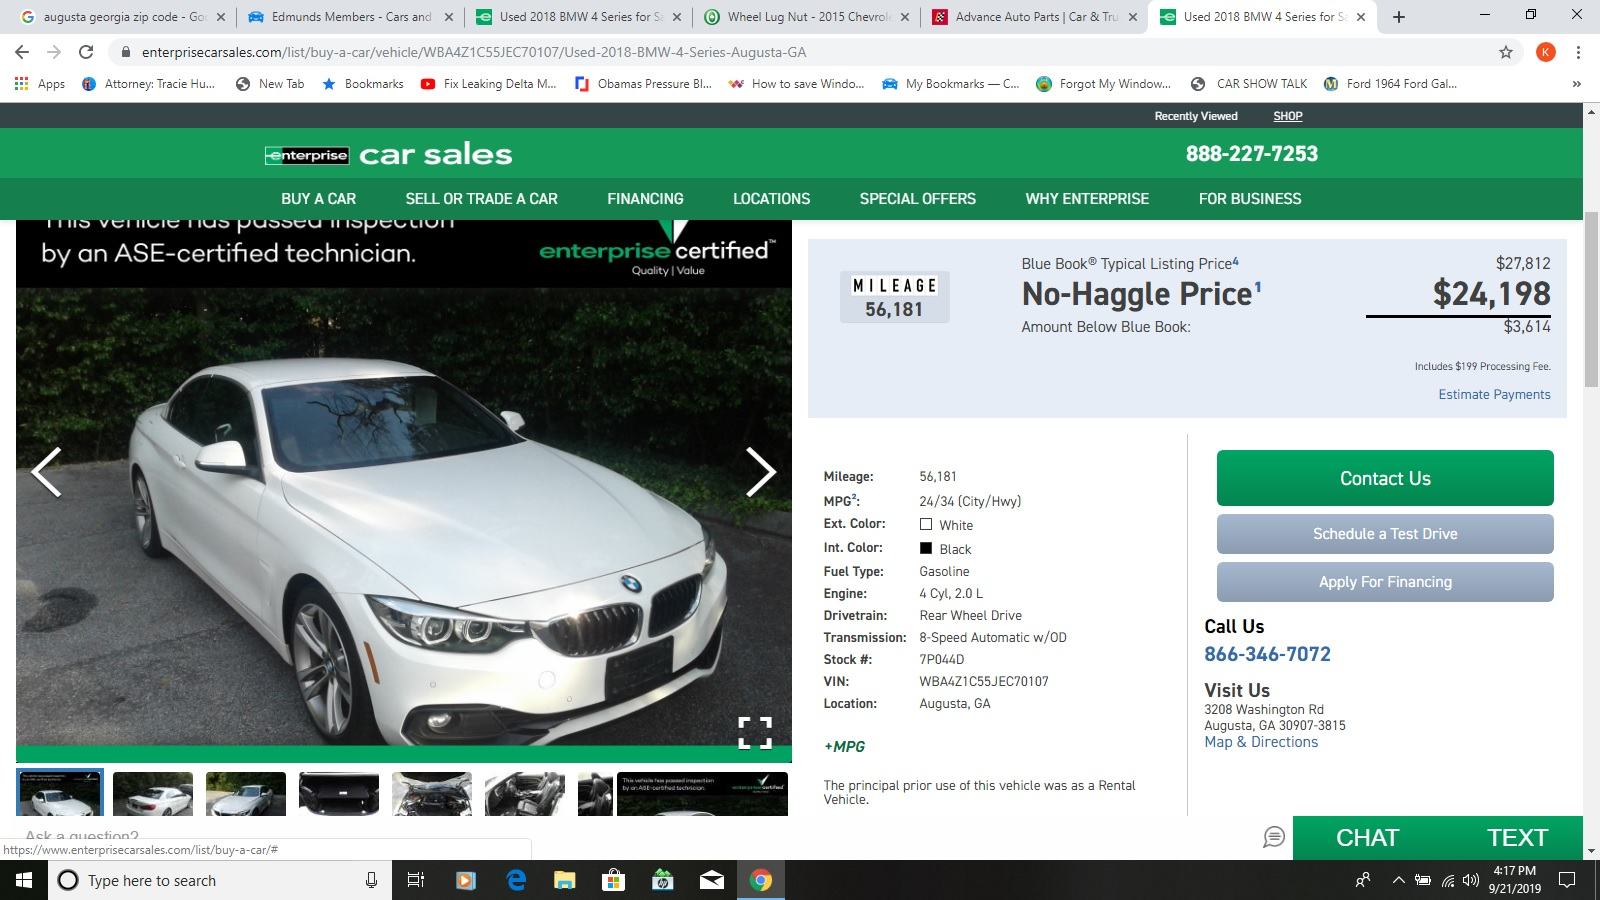Open the volume control in the tray
The height and width of the screenshot is (900, 1600).
[x=1471, y=880]
